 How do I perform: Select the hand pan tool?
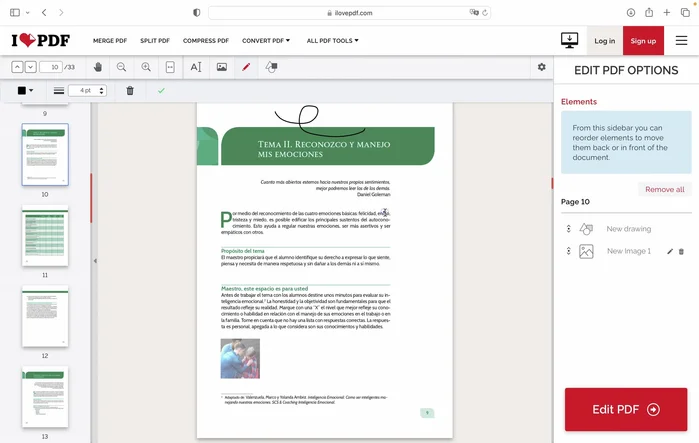click(98, 67)
